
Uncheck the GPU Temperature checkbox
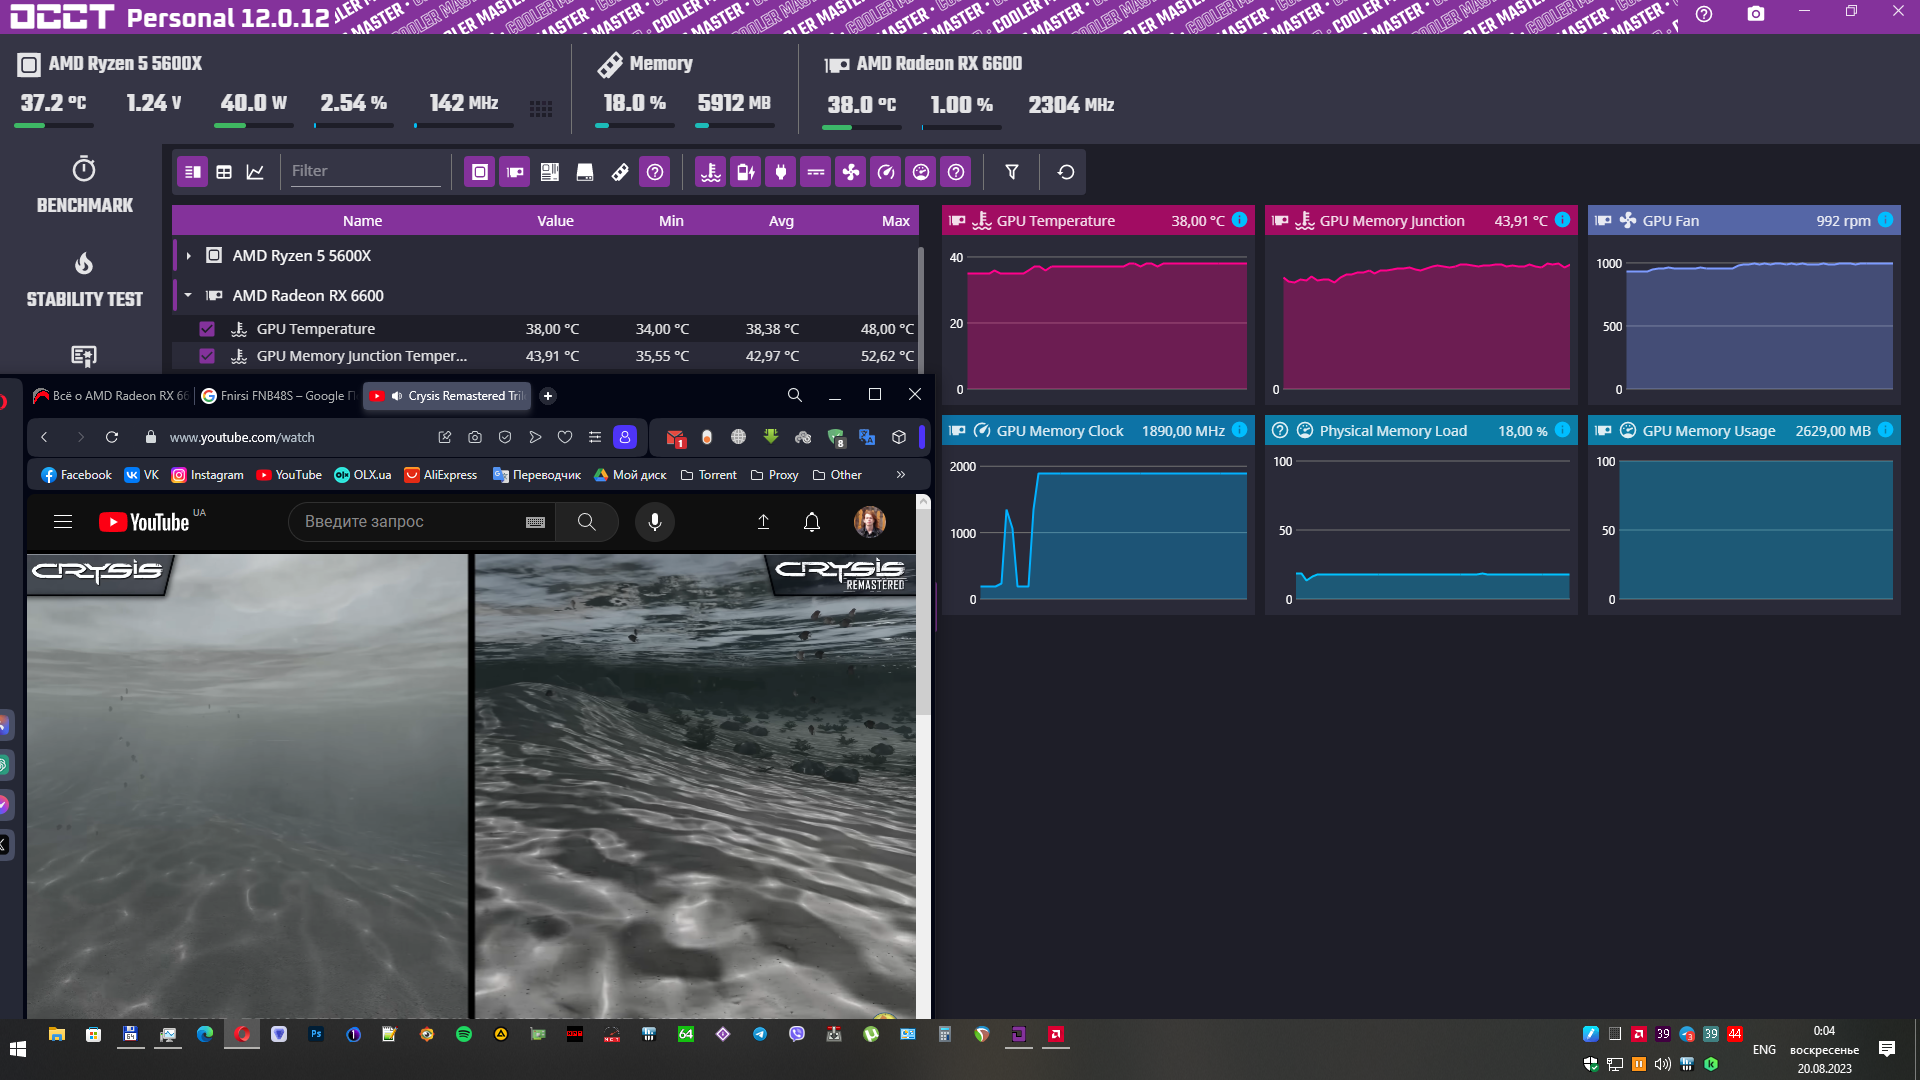coord(207,329)
